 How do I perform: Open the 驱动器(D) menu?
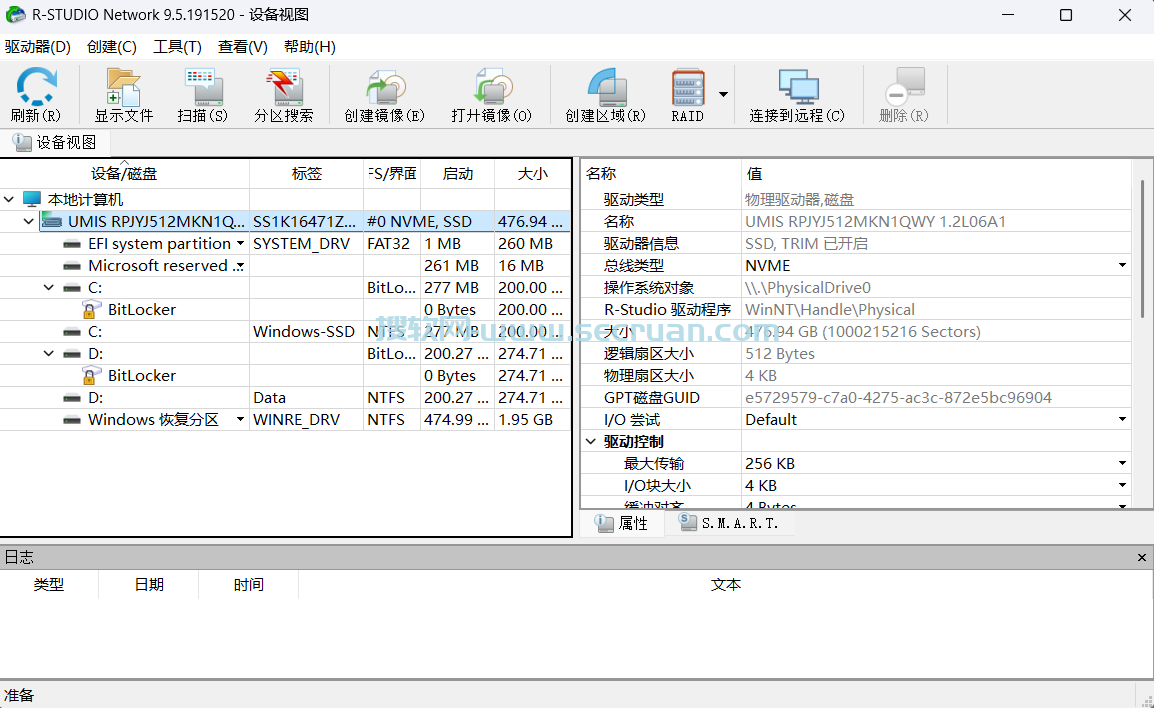pyautogui.click(x=38, y=46)
